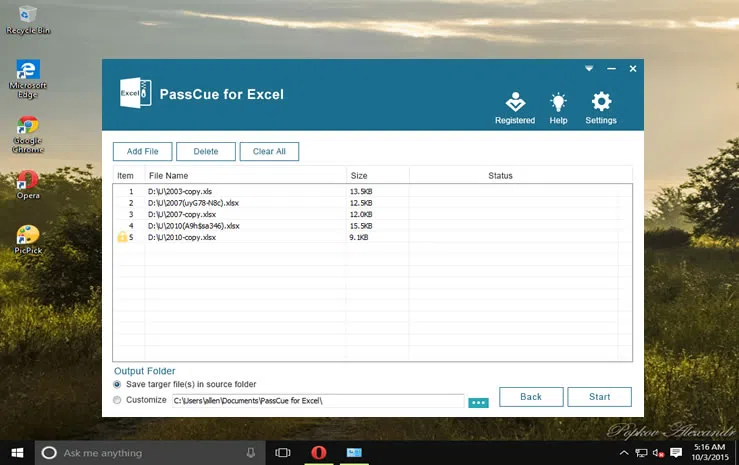Select the Customize output folder option

click(117, 400)
